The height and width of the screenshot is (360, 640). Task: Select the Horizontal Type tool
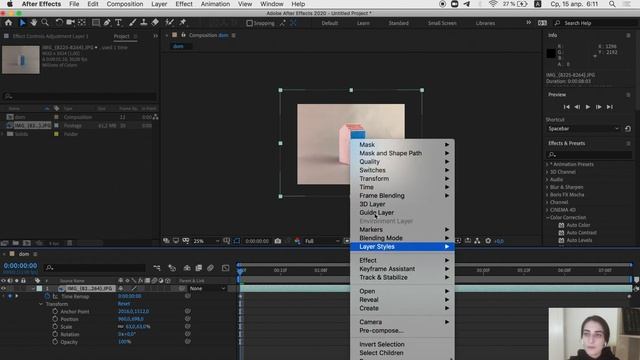click(x=118, y=23)
